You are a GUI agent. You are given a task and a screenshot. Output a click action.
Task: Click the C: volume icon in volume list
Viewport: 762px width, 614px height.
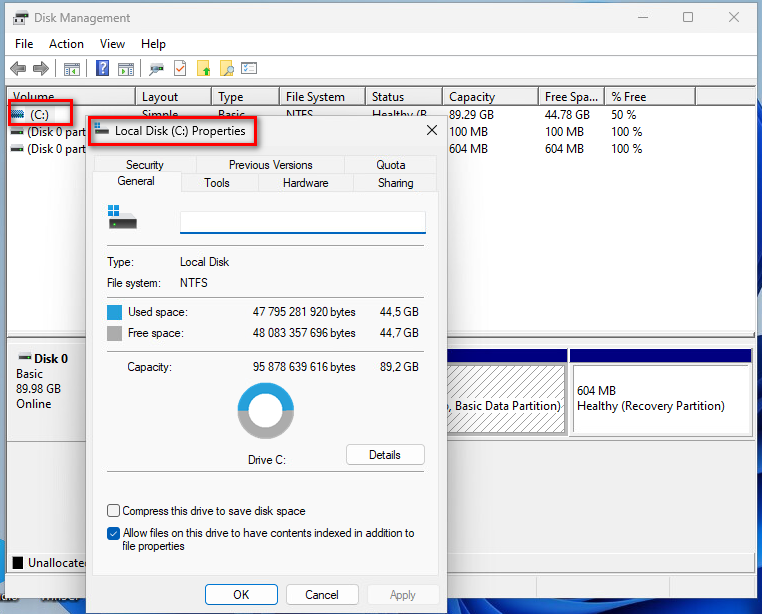pyautogui.click(x=17, y=114)
